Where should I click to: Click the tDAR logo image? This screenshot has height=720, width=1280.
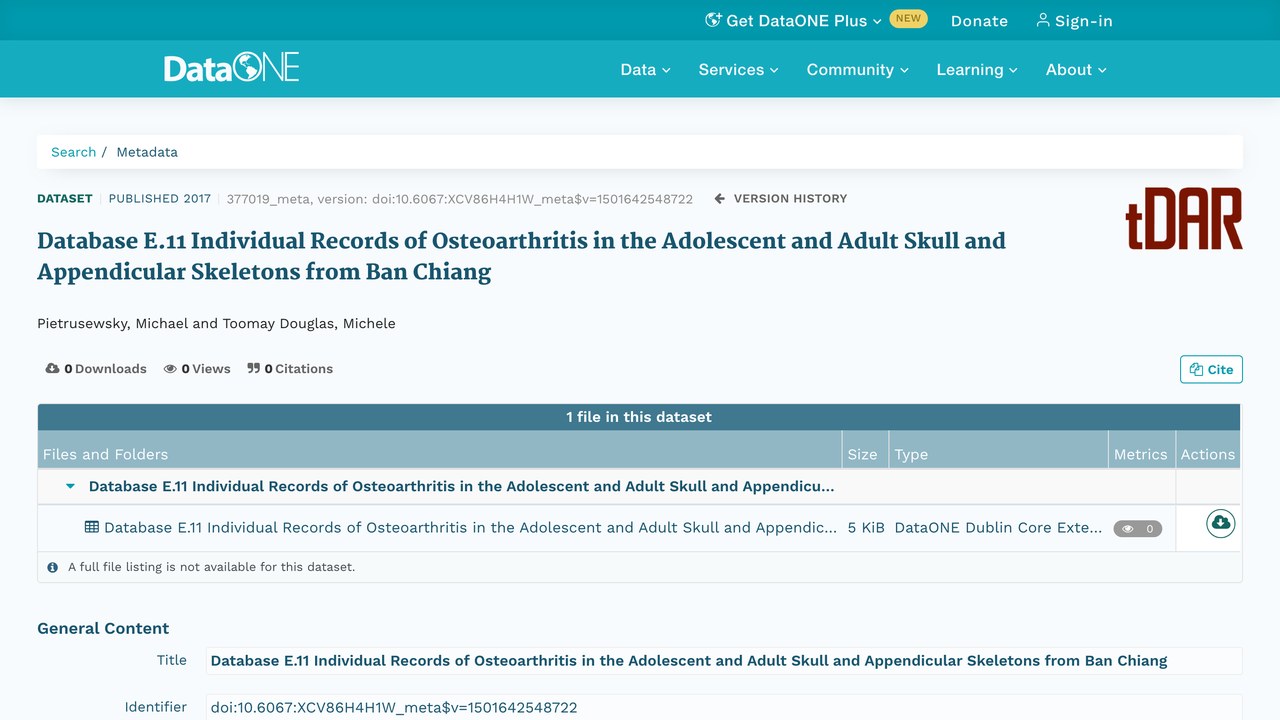(1184, 219)
